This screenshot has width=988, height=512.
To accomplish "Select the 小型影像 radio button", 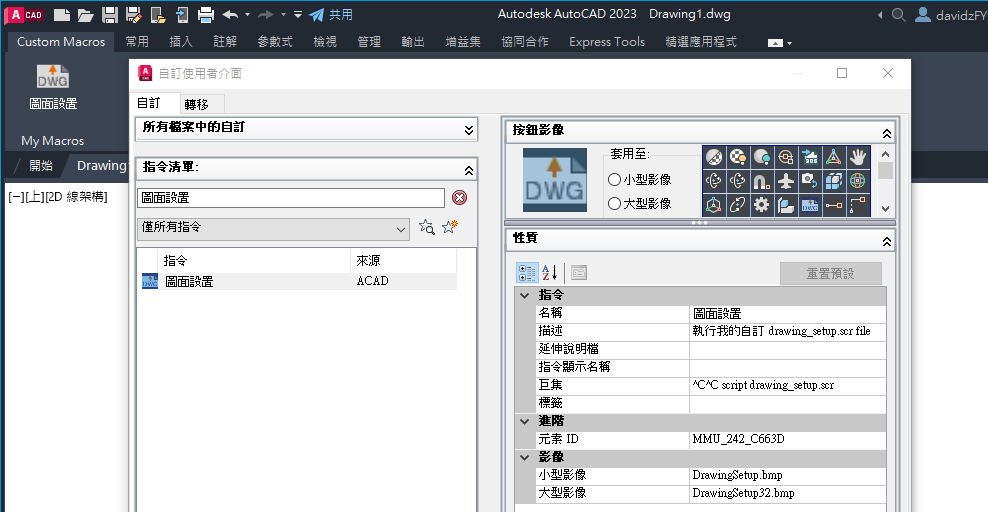I will [x=614, y=179].
